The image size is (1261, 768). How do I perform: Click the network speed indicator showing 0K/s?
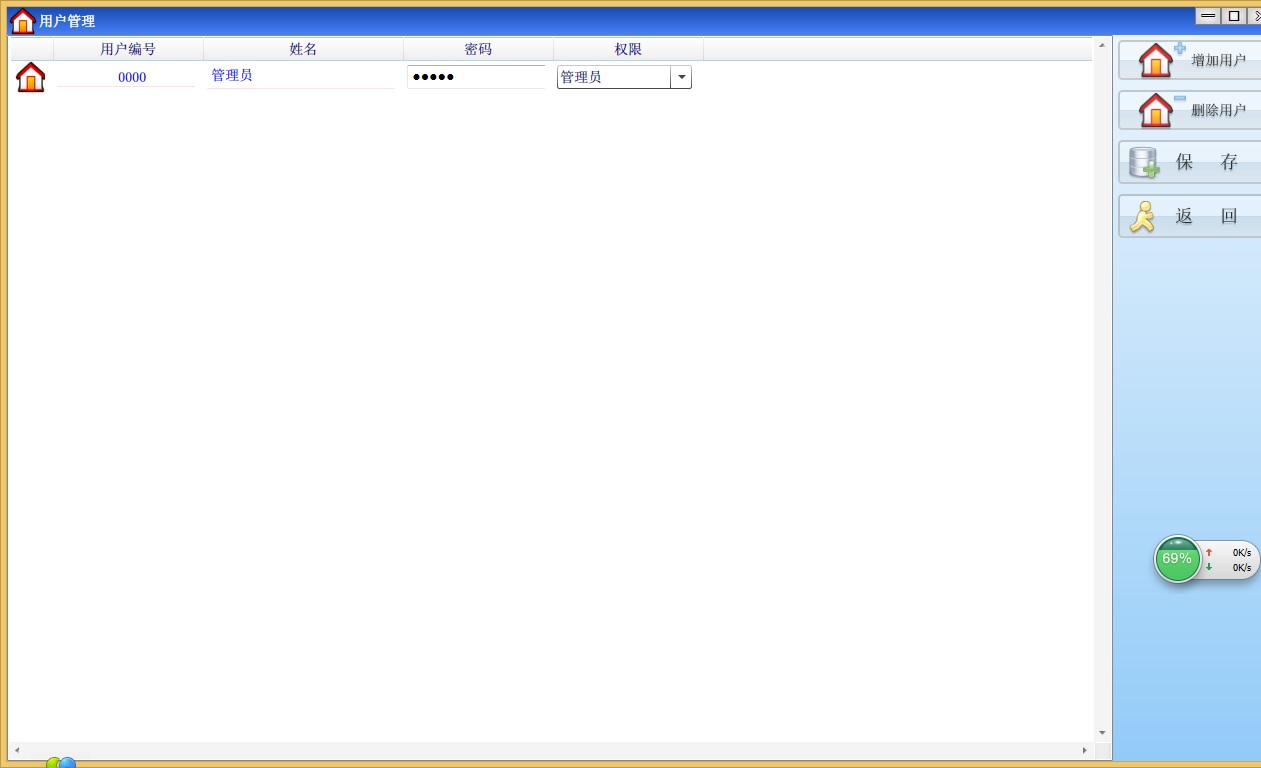click(x=1230, y=560)
